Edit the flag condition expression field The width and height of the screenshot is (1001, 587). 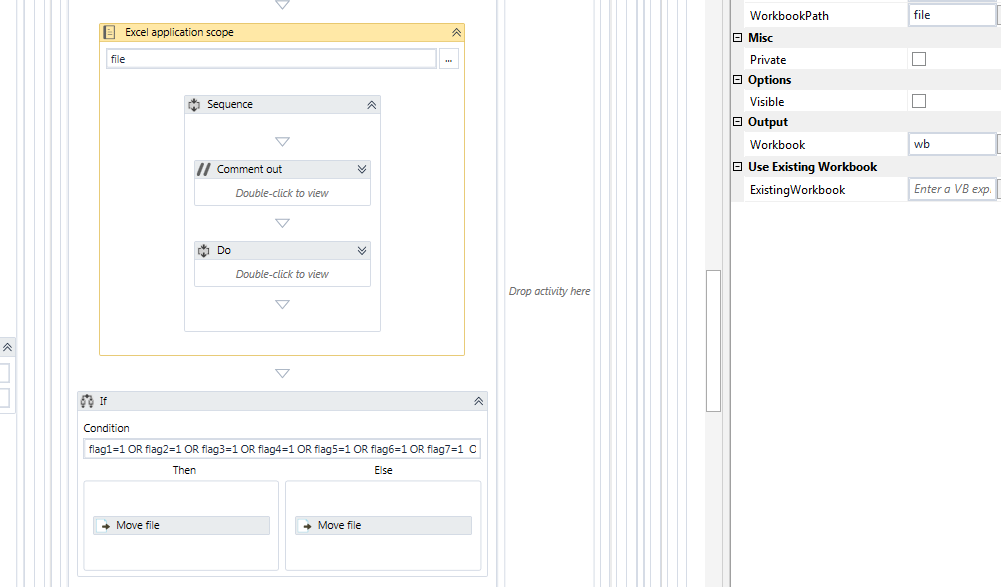(x=281, y=448)
